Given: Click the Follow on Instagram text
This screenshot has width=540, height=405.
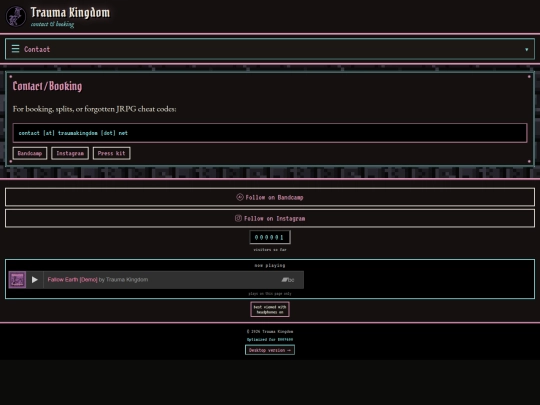Looking at the screenshot, I should [x=274, y=218].
